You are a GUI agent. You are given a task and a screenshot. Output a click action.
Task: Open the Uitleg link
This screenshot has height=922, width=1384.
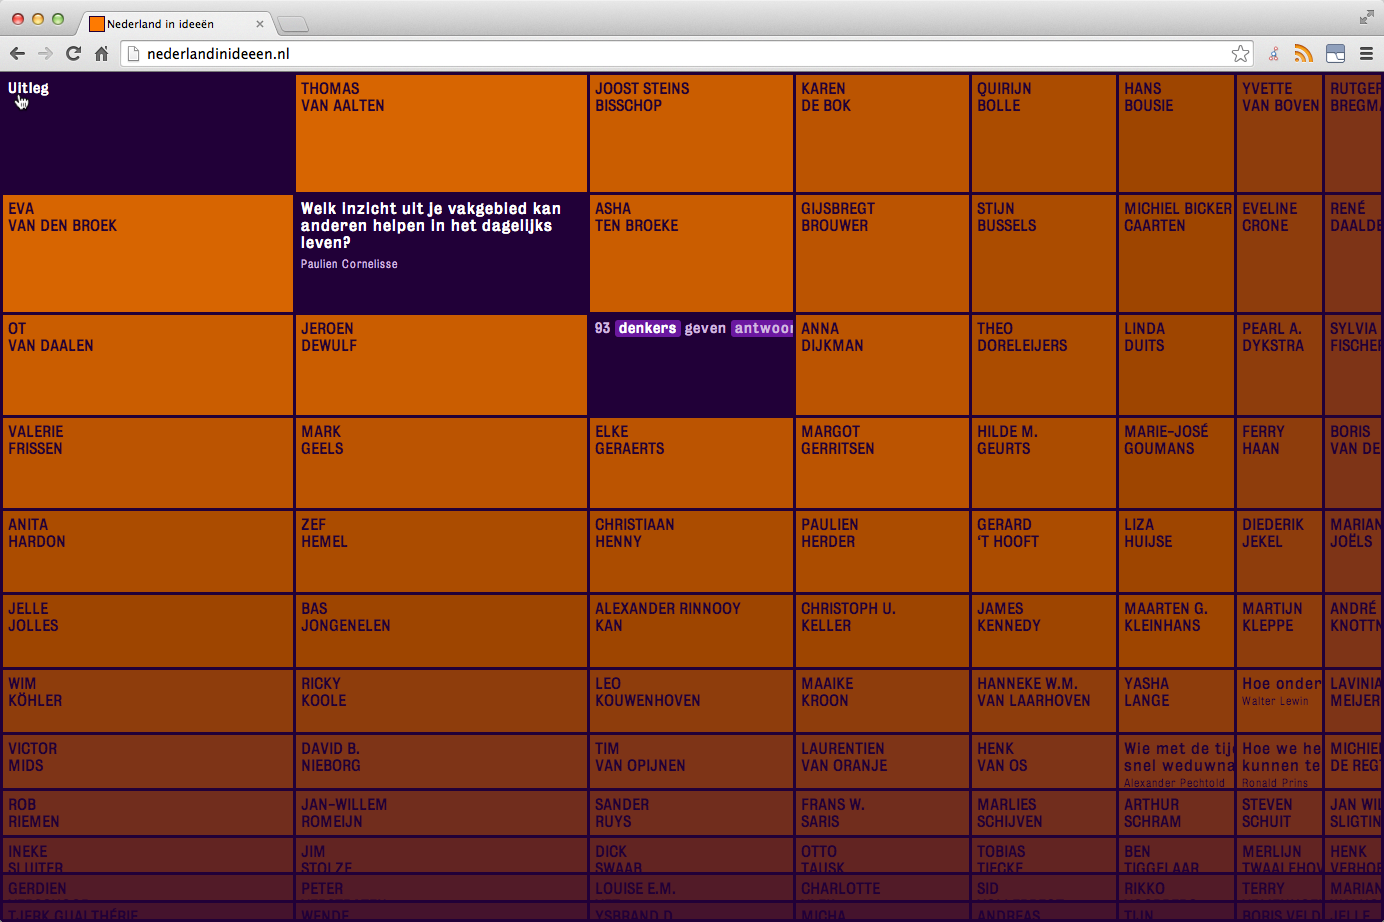[28, 88]
